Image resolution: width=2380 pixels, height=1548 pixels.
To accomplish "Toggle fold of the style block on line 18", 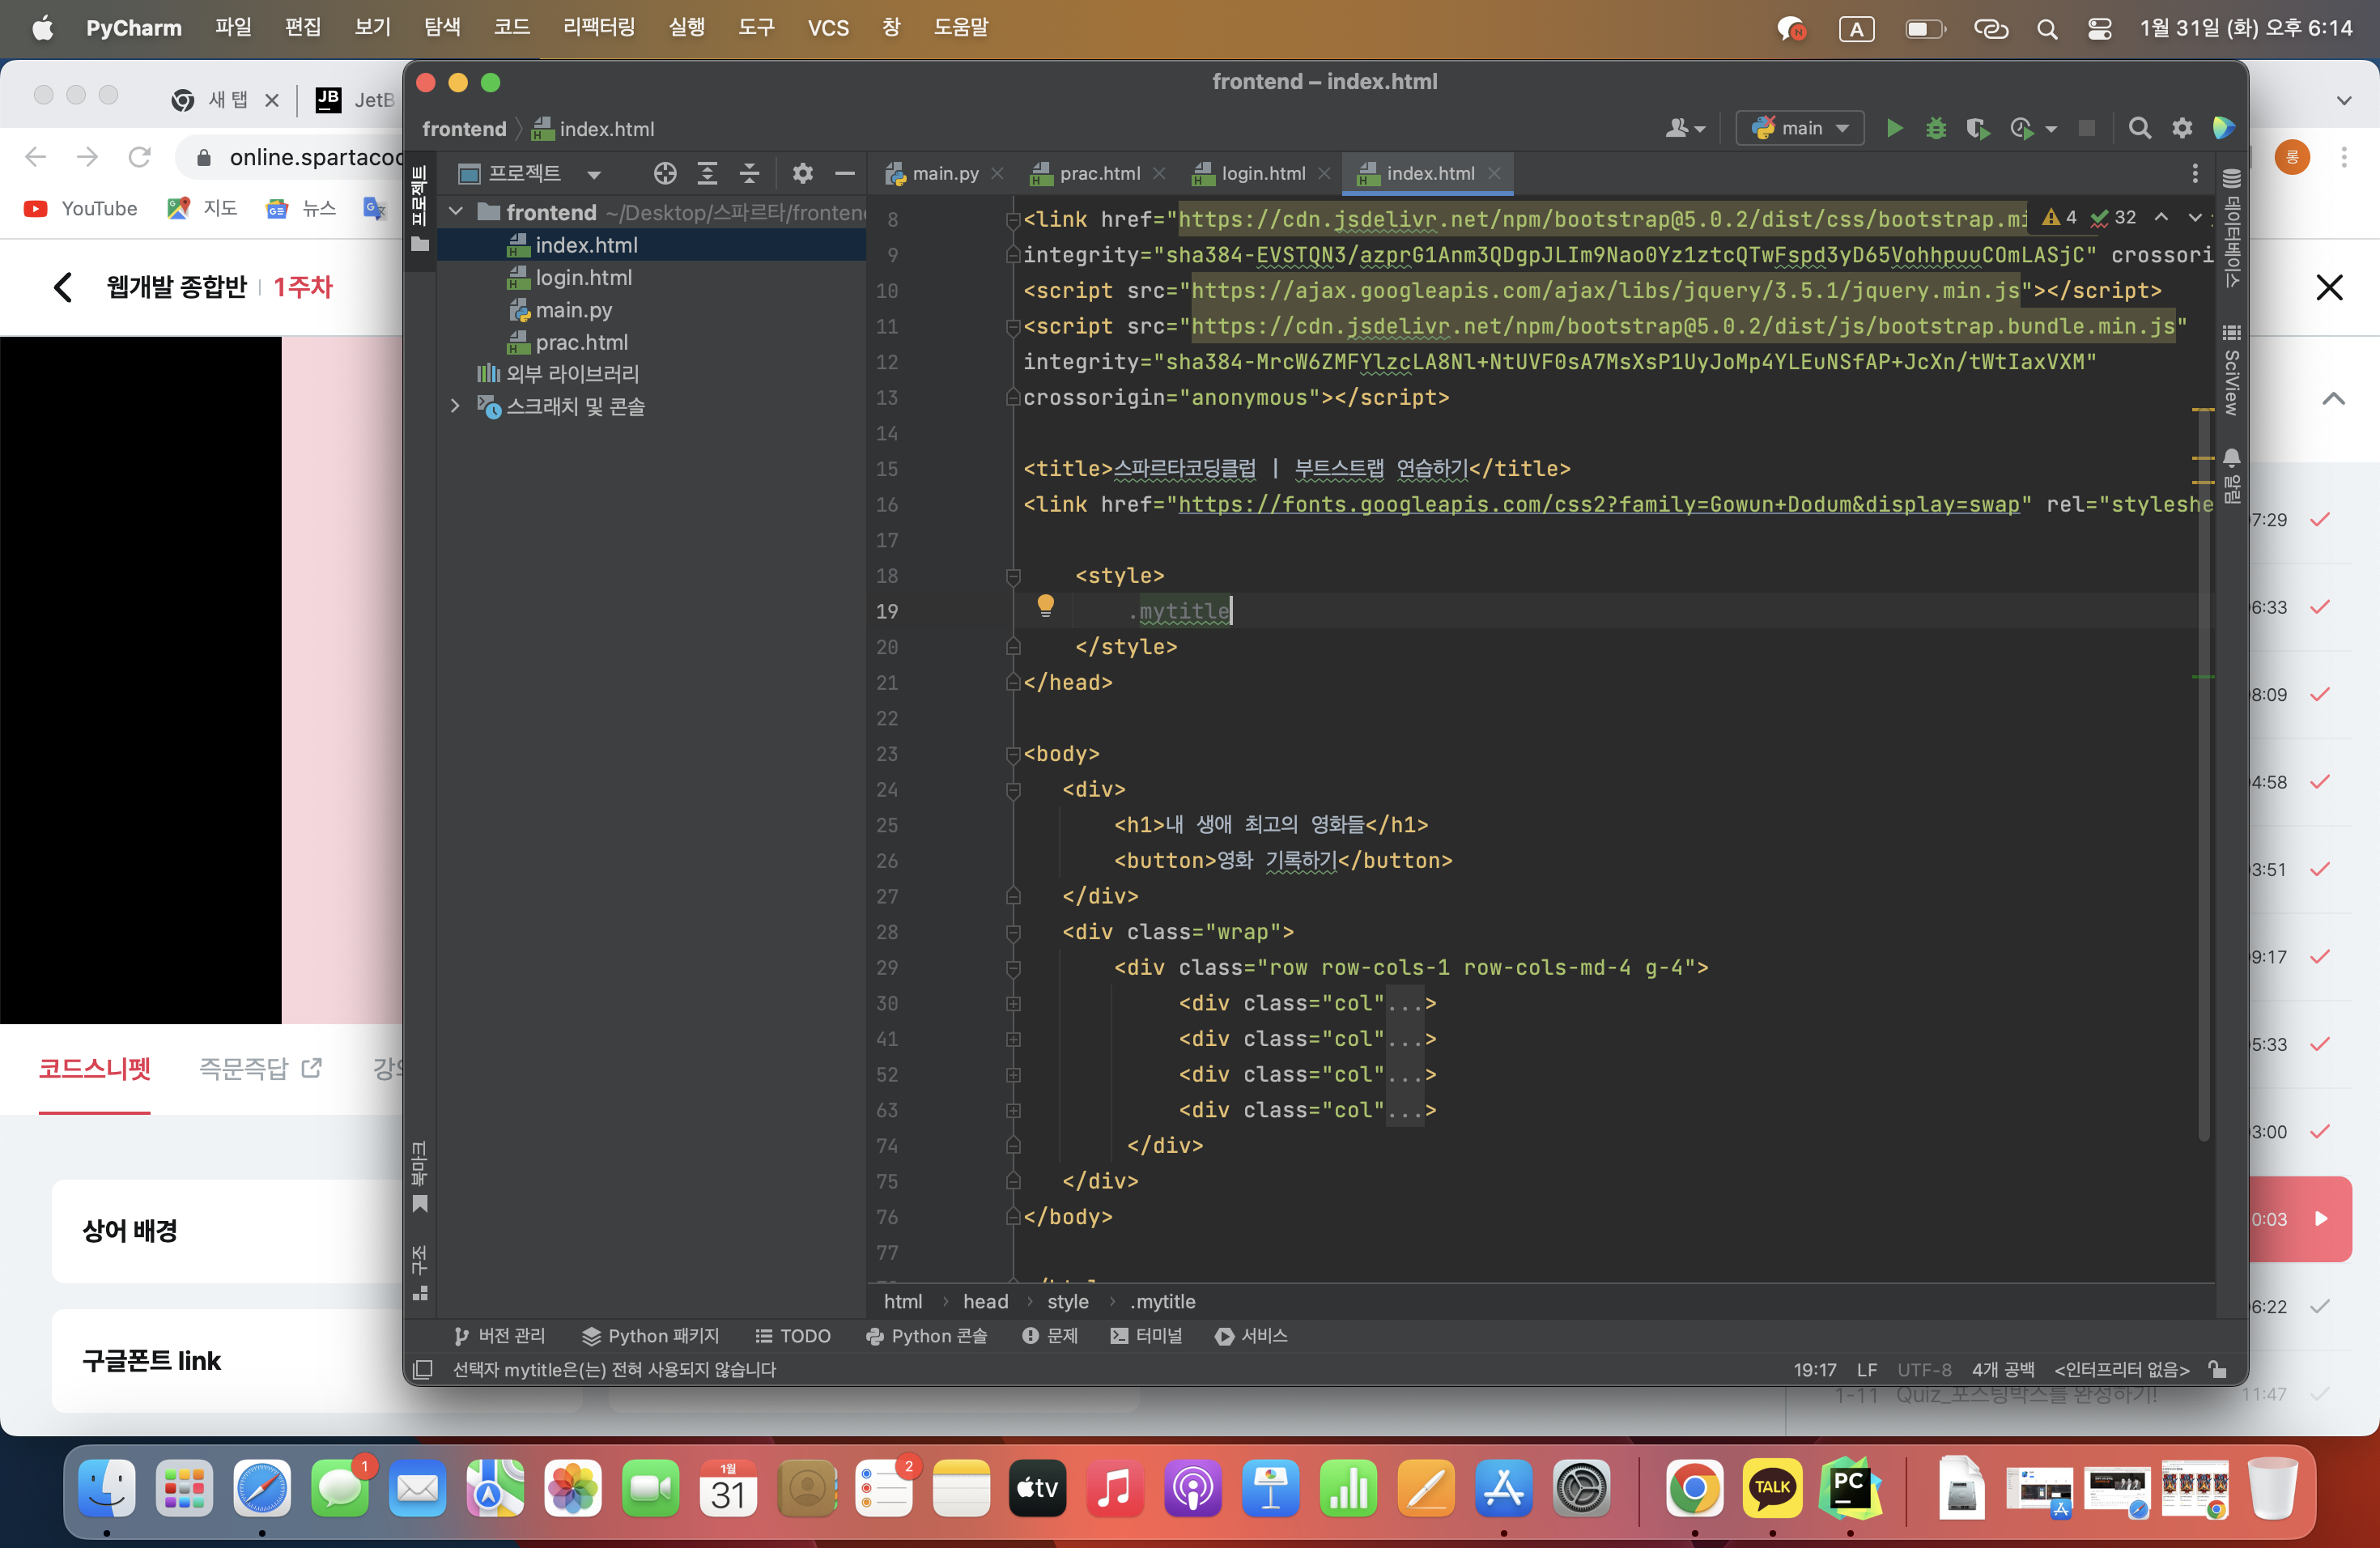I will tap(1013, 576).
